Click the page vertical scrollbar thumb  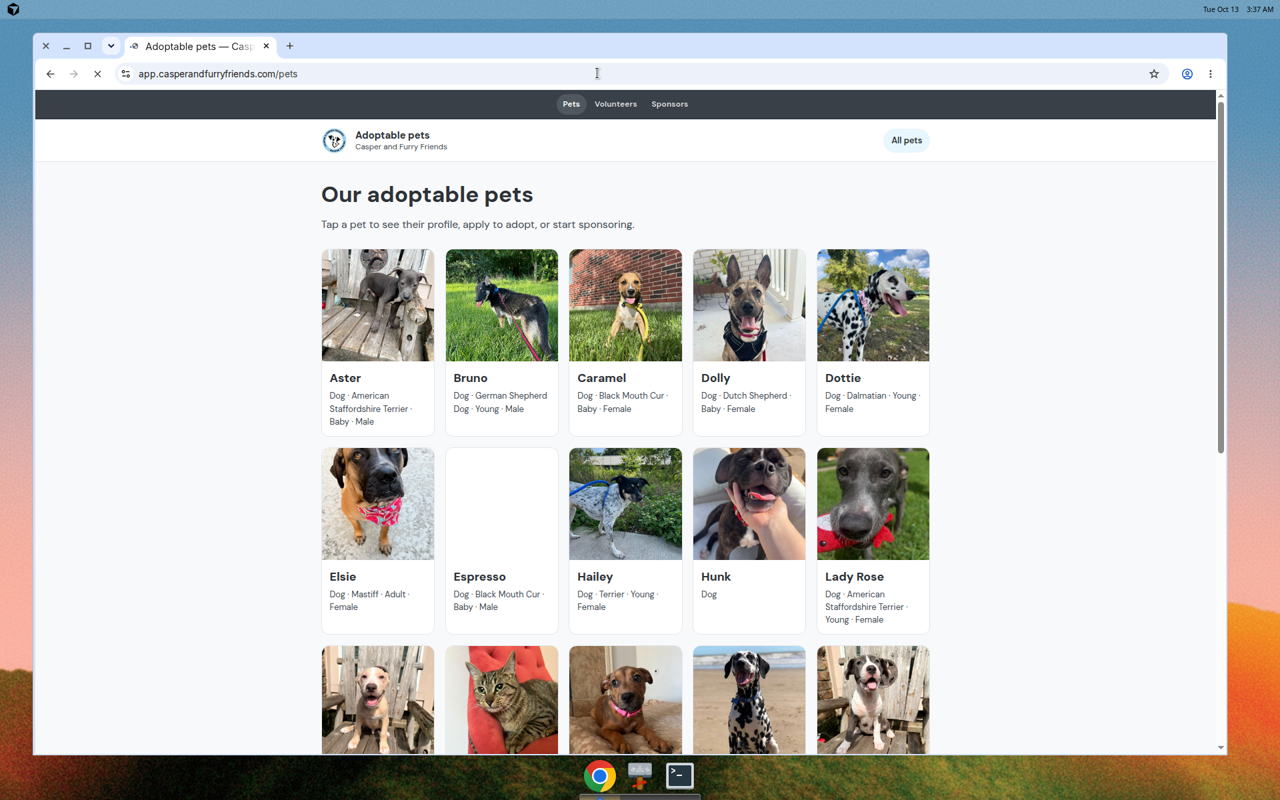pos(1221,277)
